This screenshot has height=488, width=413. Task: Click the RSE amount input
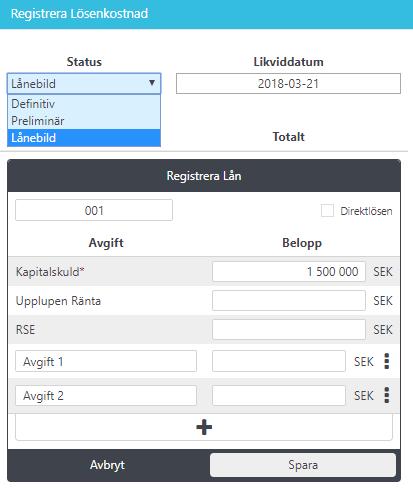coord(289,329)
